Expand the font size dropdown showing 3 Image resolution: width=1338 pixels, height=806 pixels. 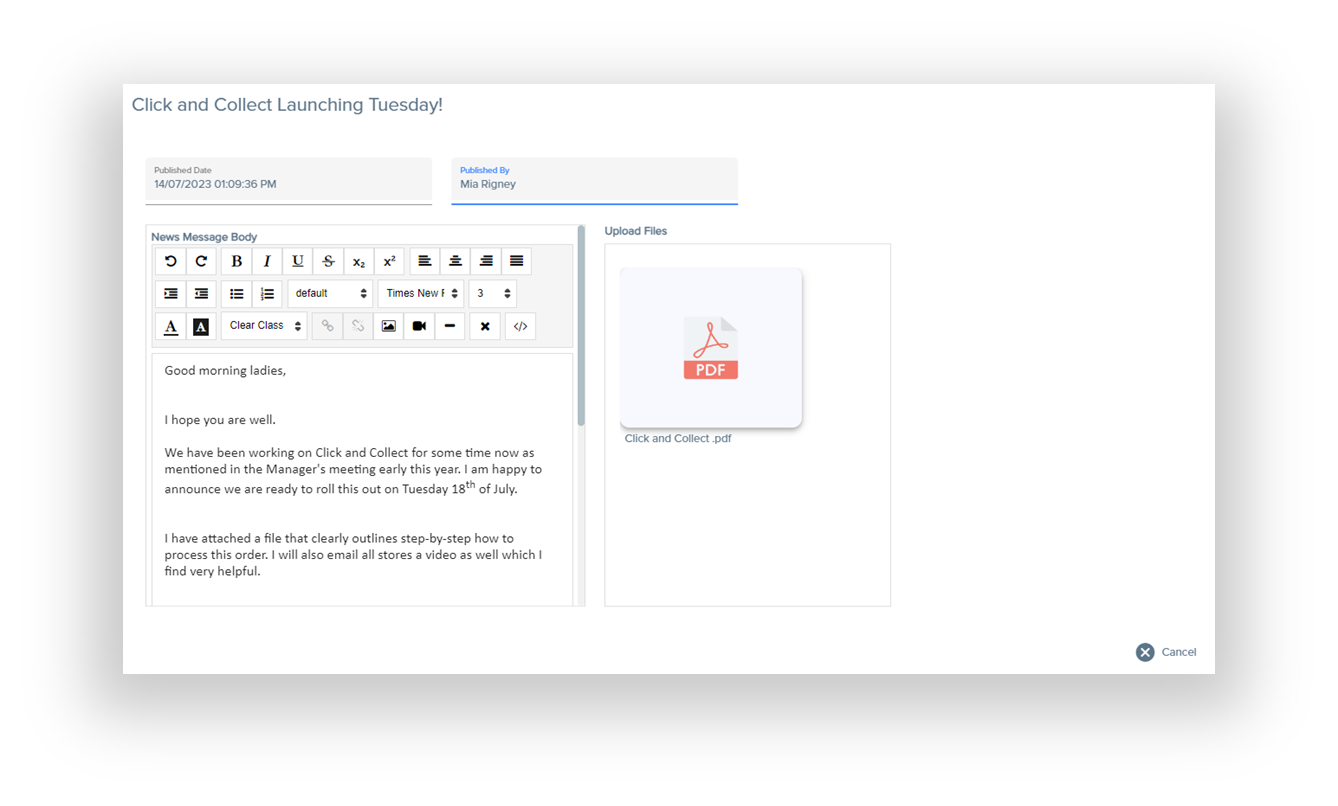tap(493, 294)
